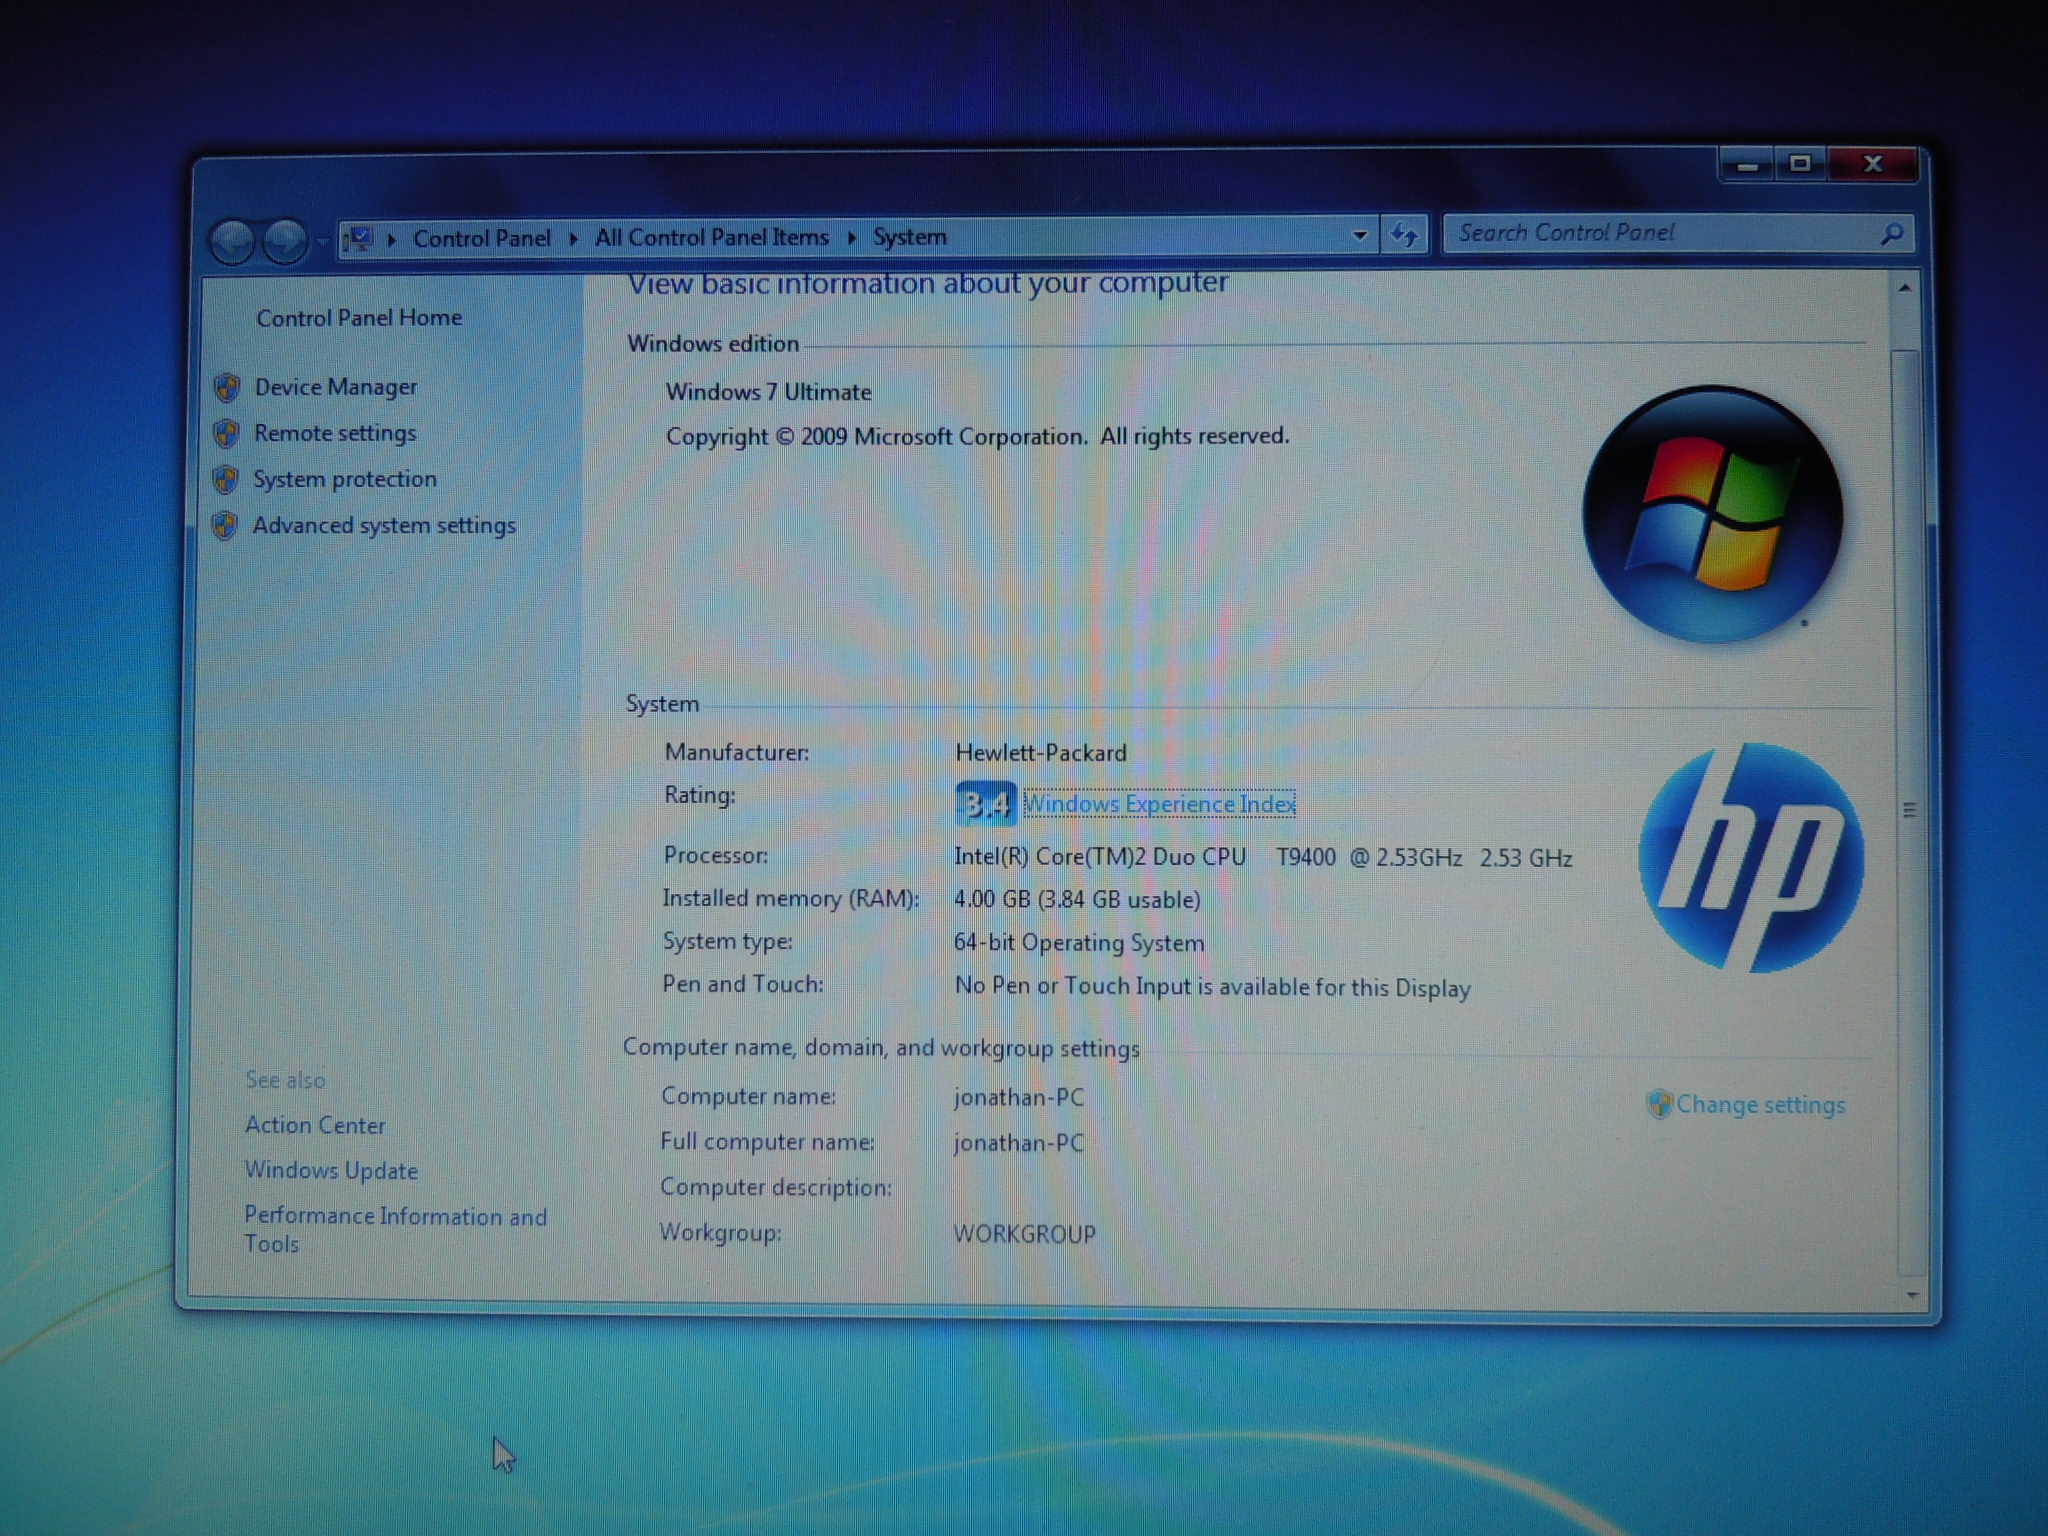Open System protection link
The width and height of the screenshot is (2048, 1536).
tap(345, 479)
